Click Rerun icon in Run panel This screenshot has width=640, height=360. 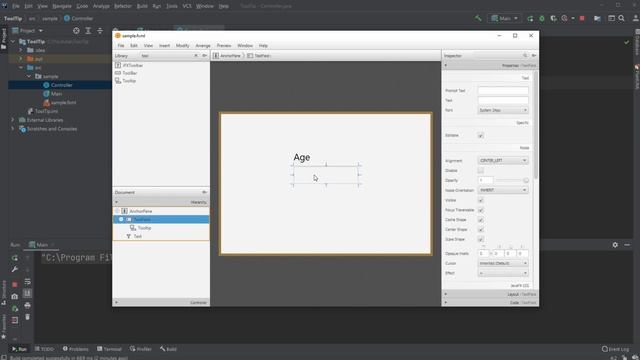pyautogui.click(x=15, y=258)
